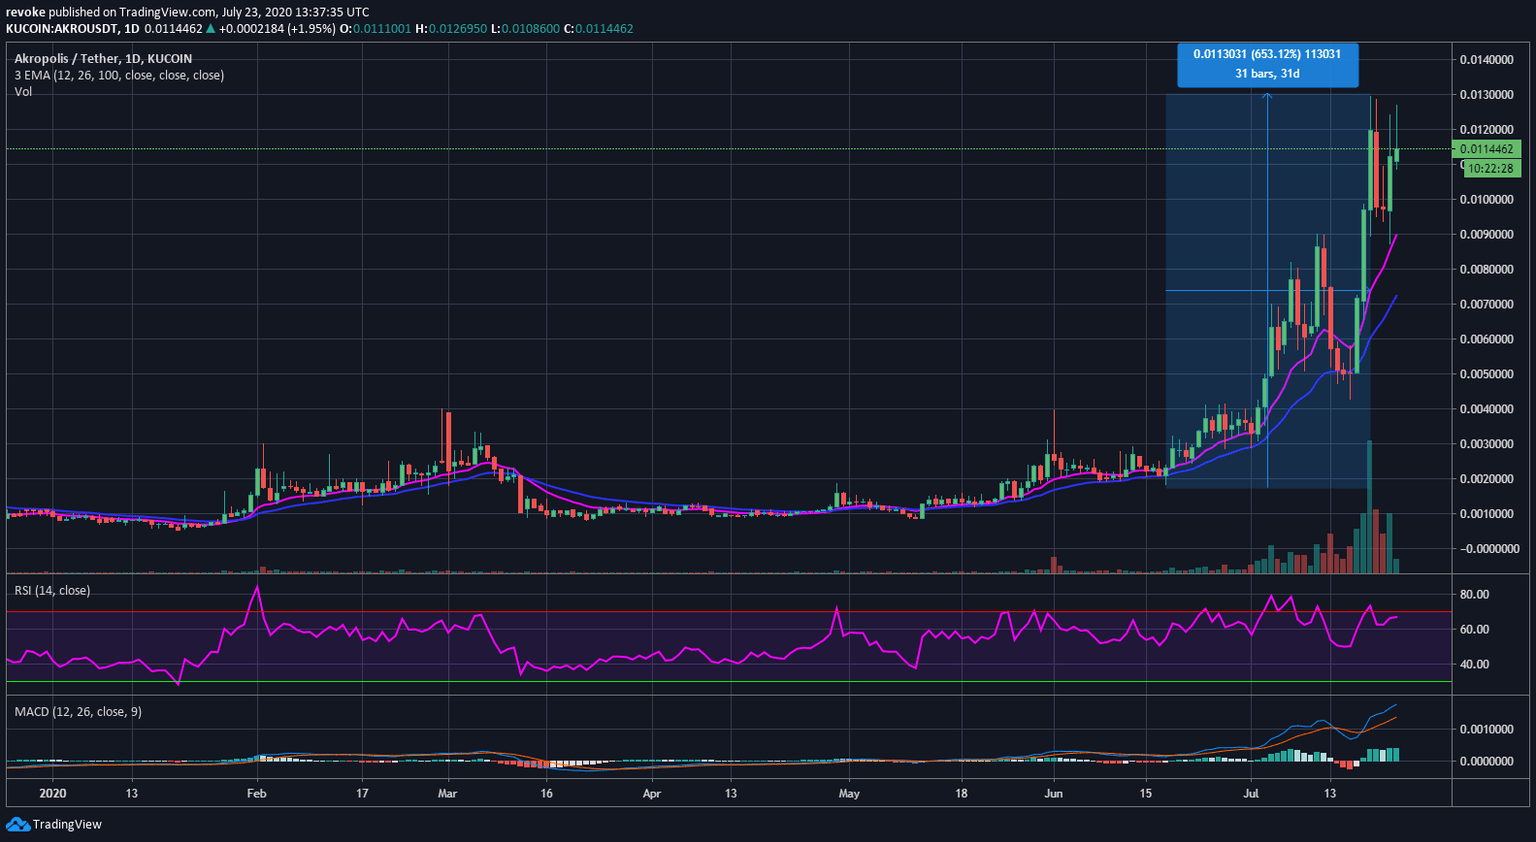Click the Jul label on the time axis
This screenshot has height=842, width=1536.
click(x=1251, y=794)
